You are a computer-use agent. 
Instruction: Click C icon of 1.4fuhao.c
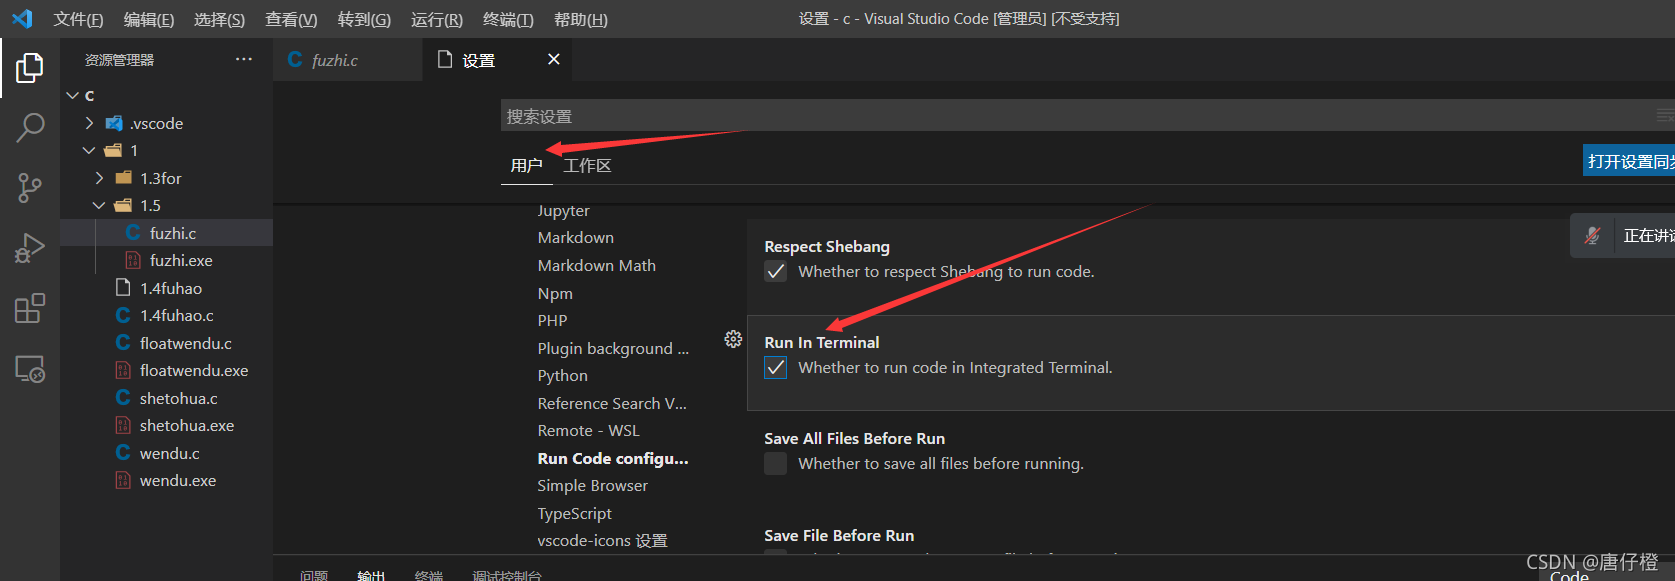[x=123, y=315]
